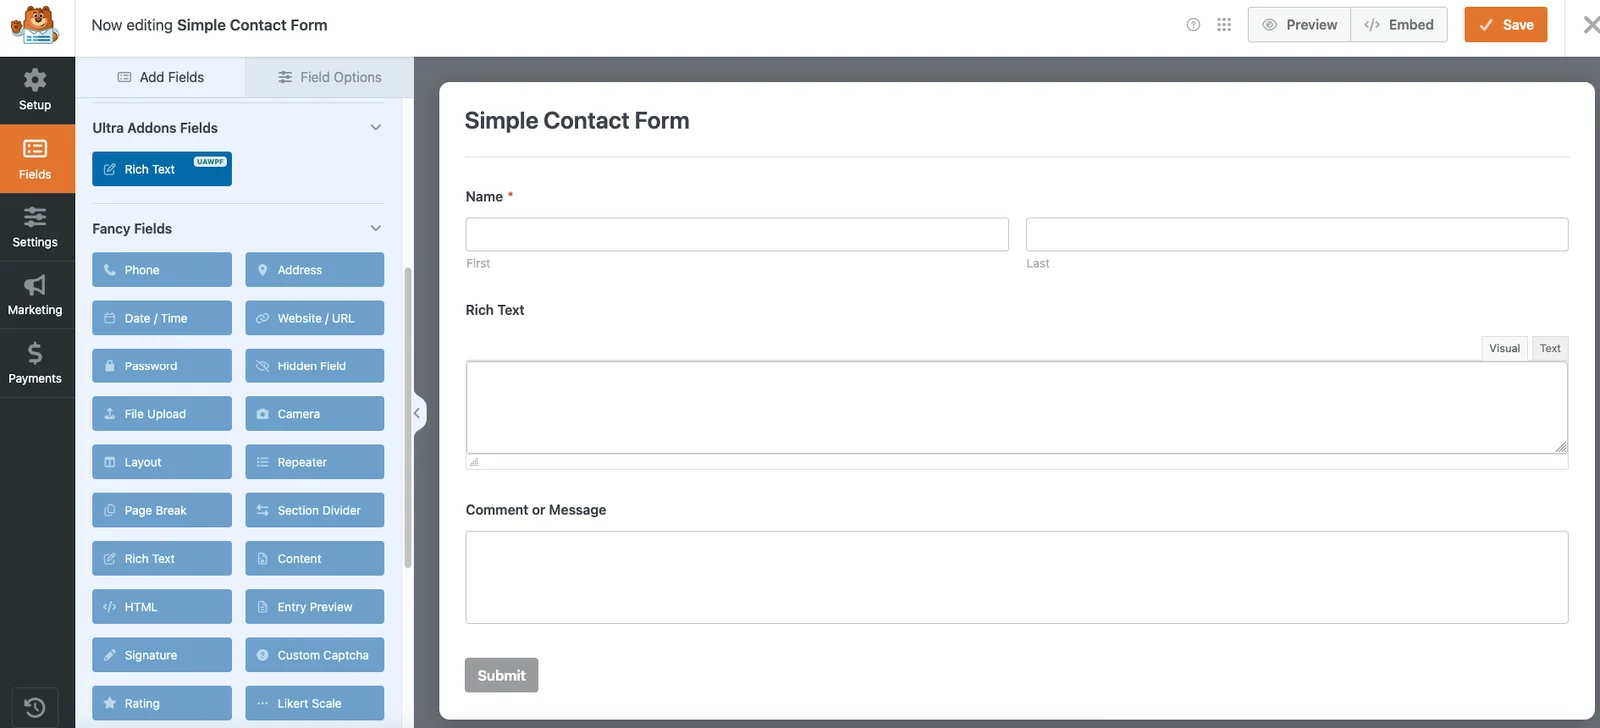Click the First name input field
The height and width of the screenshot is (728, 1600).
tap(737, 234)
